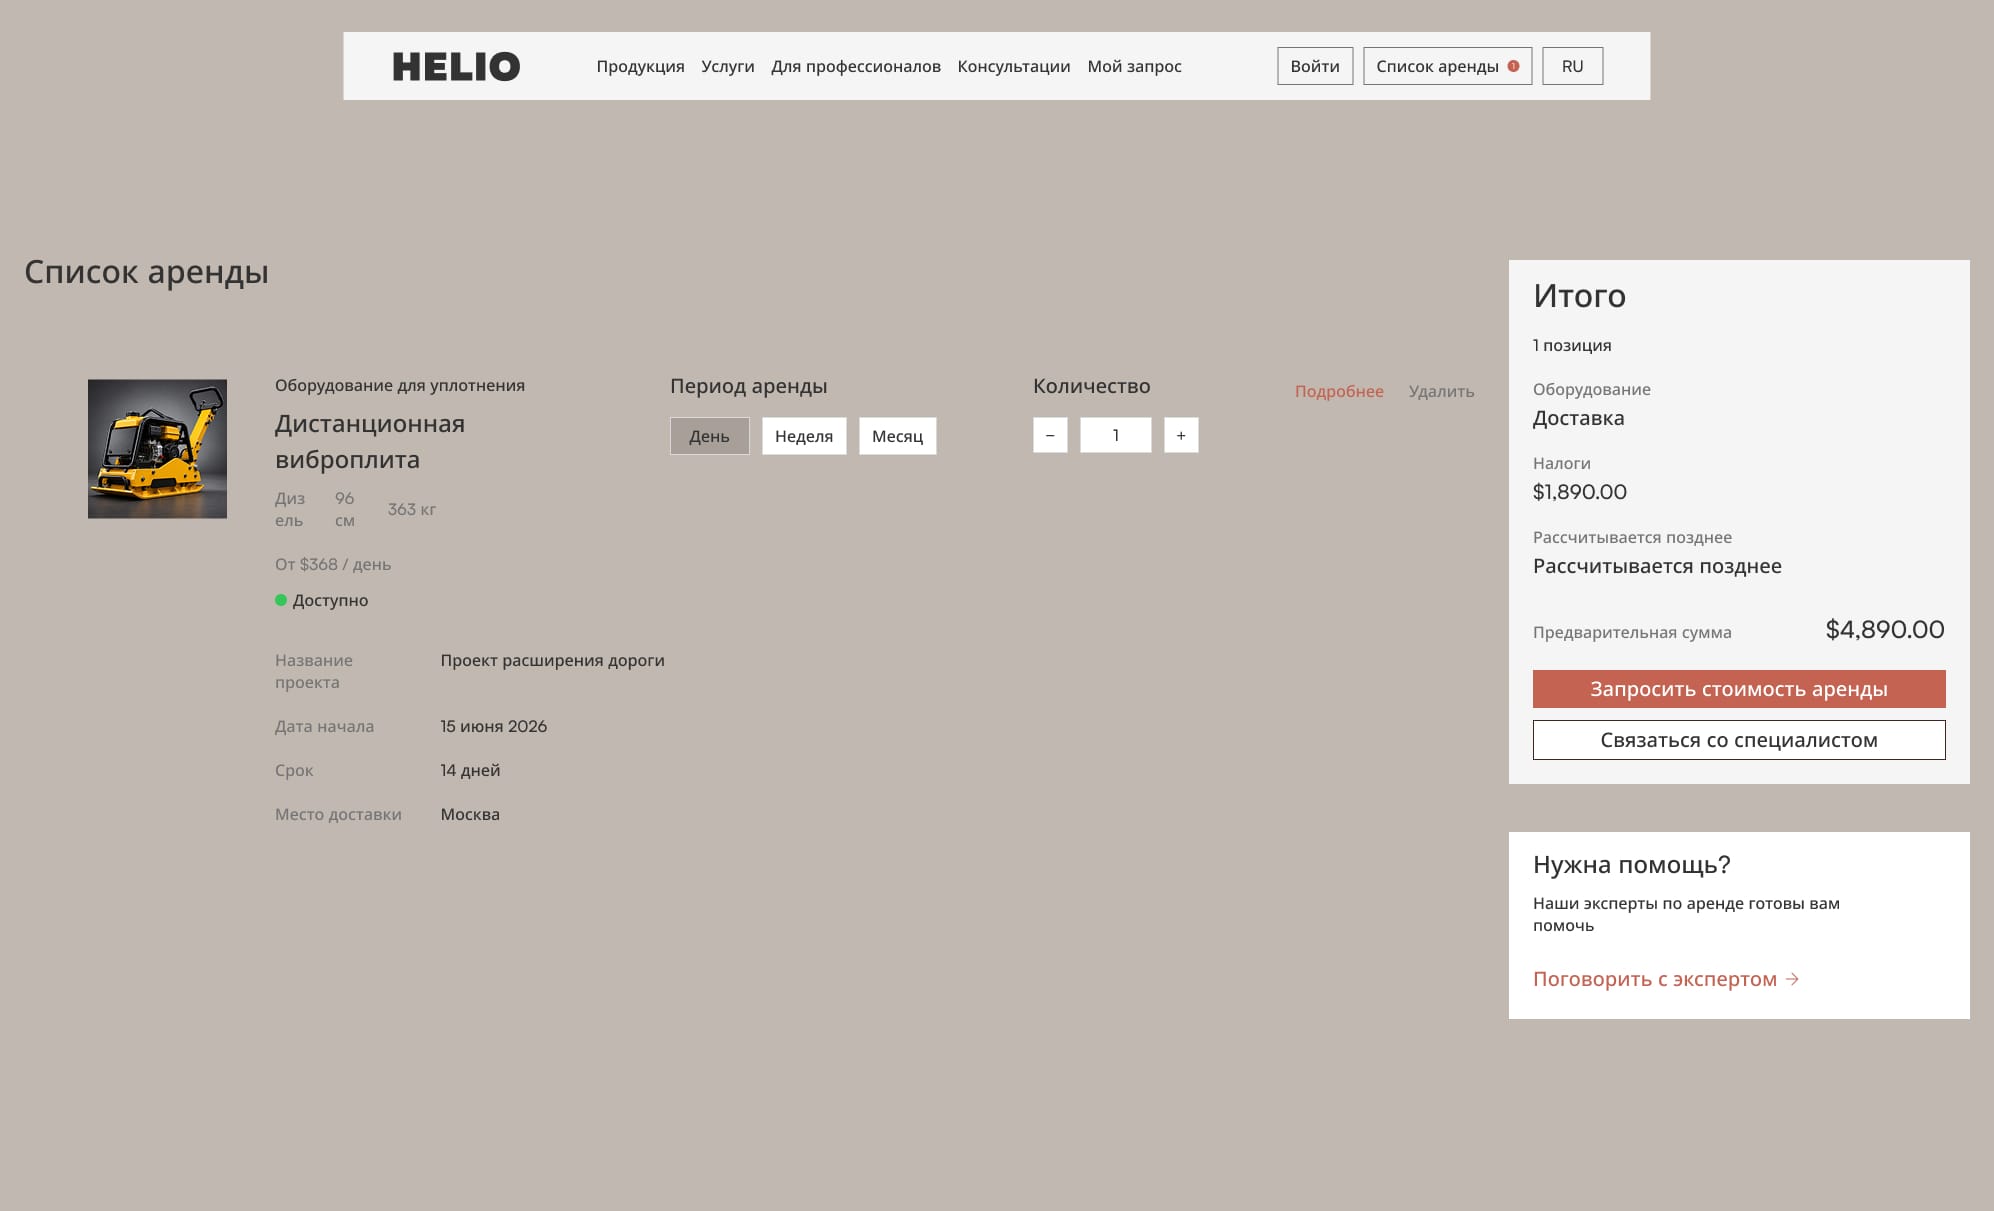The width and height of the screenshot is (1994, 1211).
Task: Click the 363 кг weight spec
Action: pyautogui.click(x=412, y=509)
